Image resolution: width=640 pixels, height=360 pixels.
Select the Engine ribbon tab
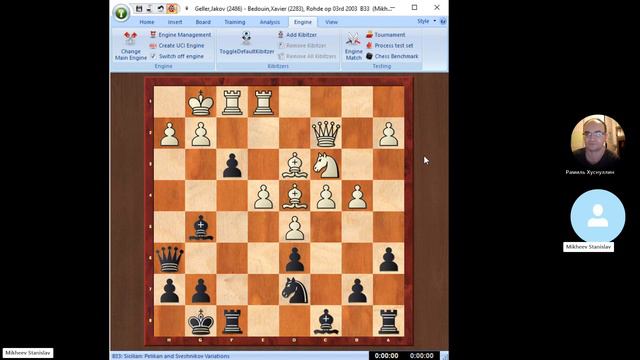click(302, 22)
